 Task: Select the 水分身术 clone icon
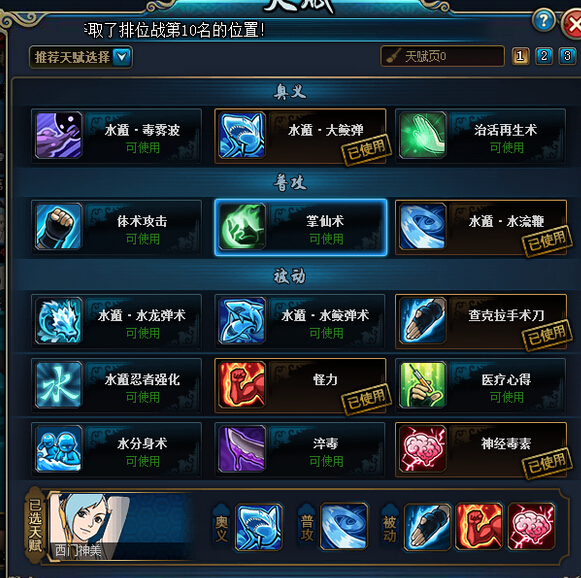[59, 449]
